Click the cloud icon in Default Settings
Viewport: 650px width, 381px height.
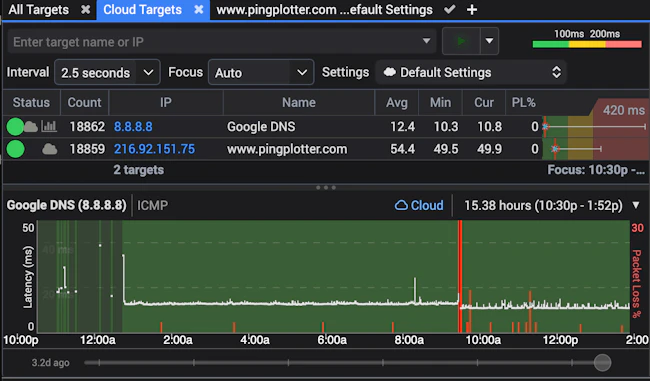tap(390, 72)
